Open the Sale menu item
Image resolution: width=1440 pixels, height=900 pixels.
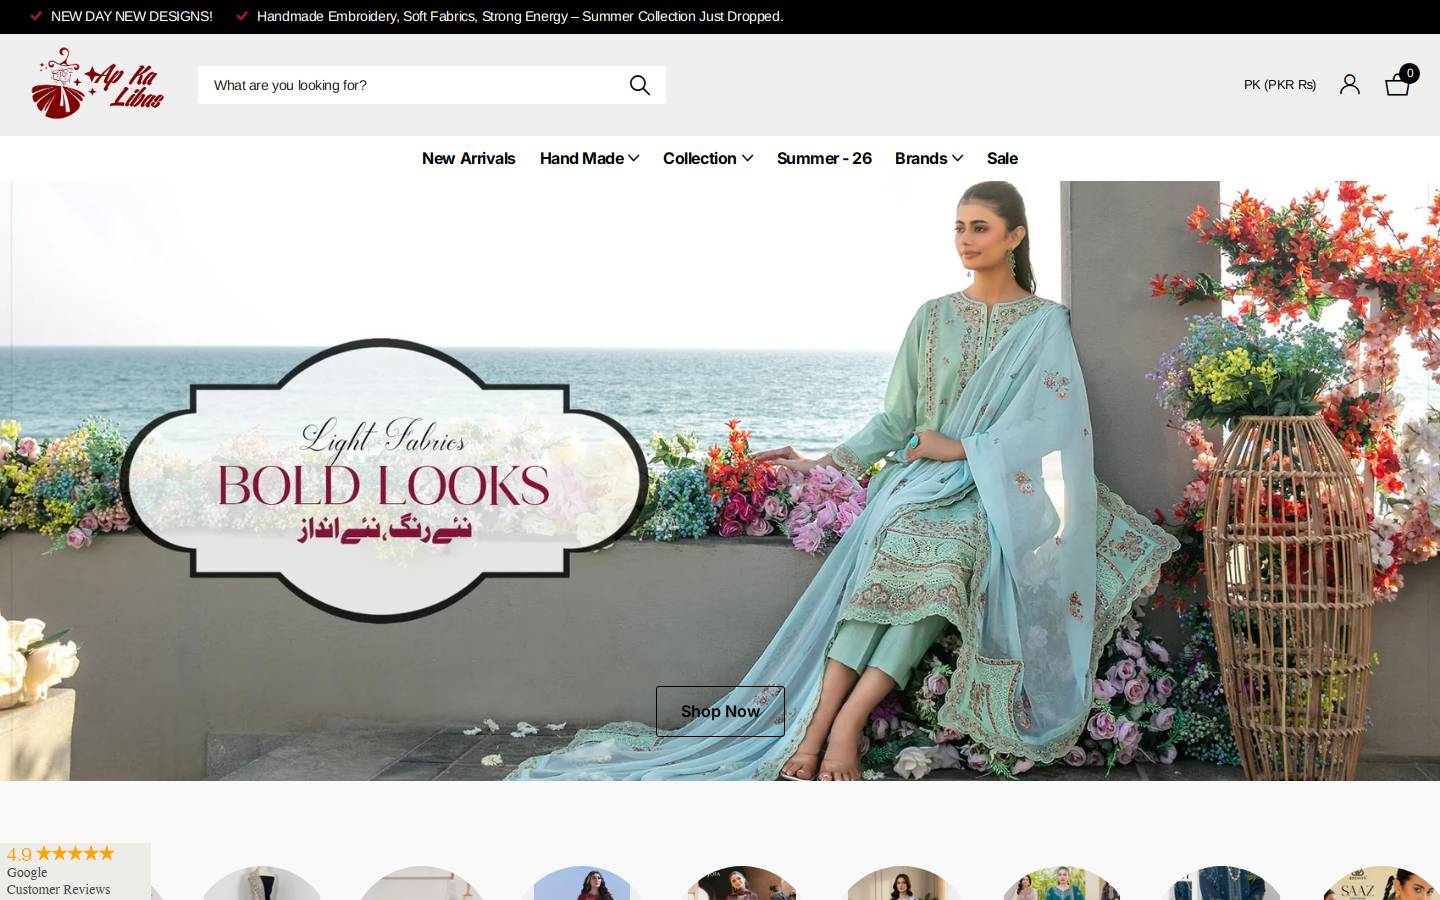point(1002,158)
